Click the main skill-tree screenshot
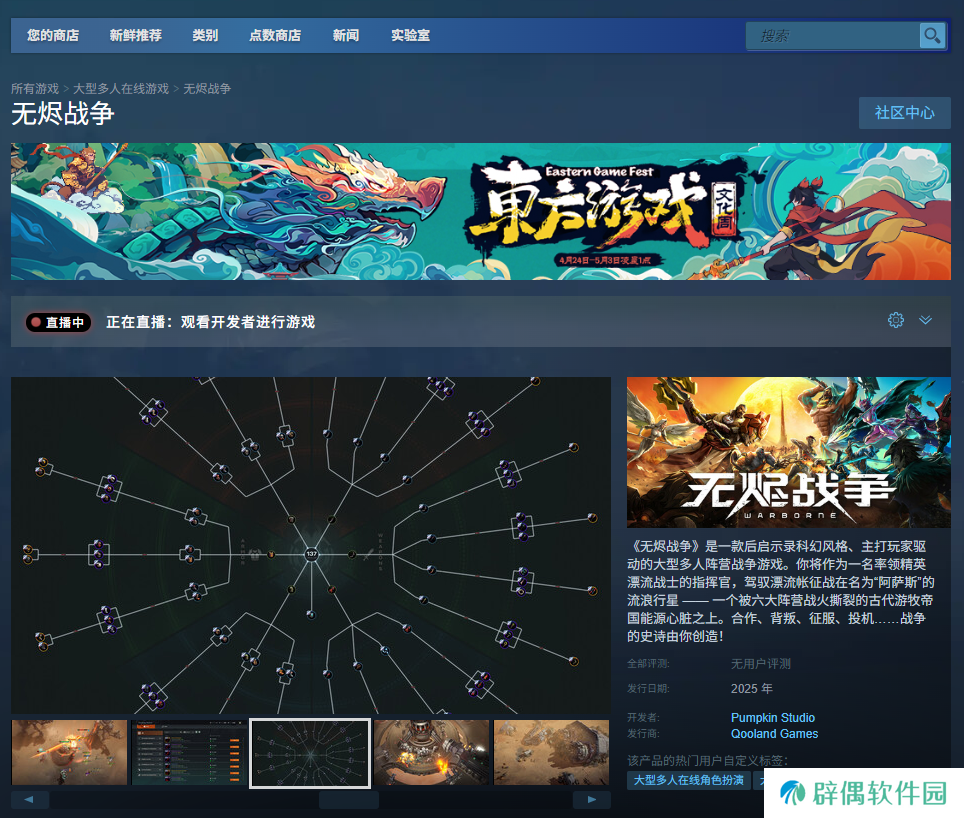Image resolution: width=964 pixels, height=818 pixels. [311, 545]
